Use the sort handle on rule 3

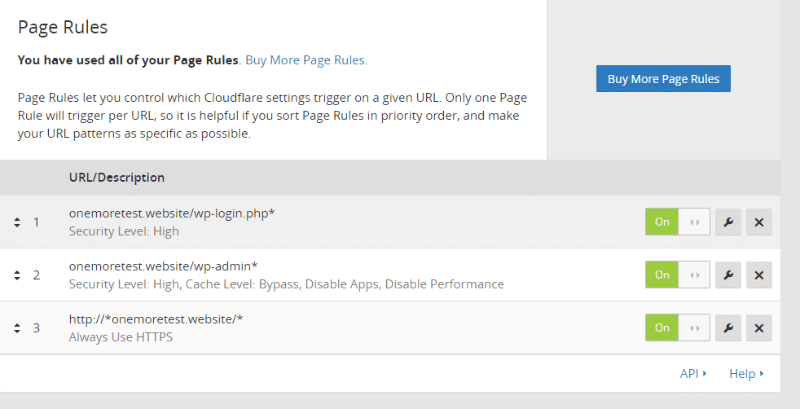(x=17, y=328)
